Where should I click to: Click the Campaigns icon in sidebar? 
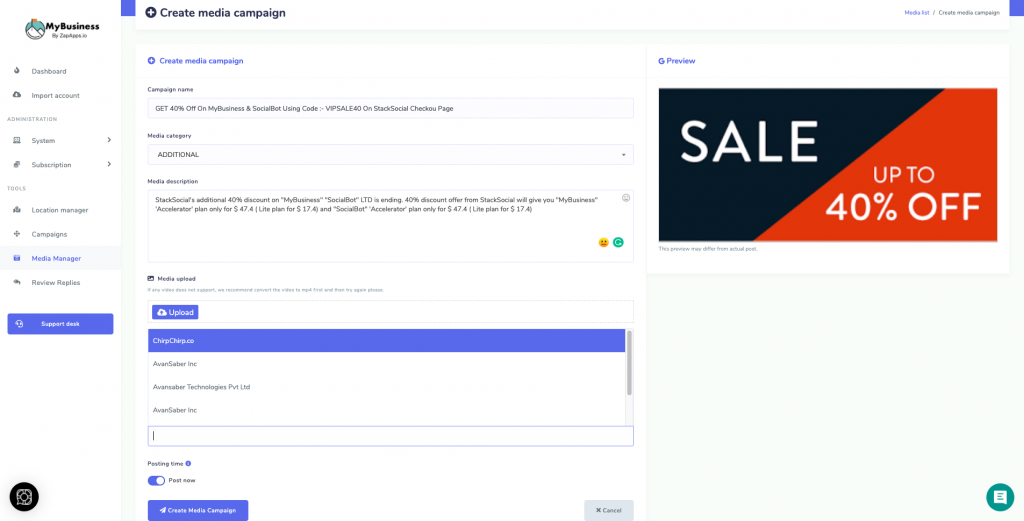pos(17,234)
